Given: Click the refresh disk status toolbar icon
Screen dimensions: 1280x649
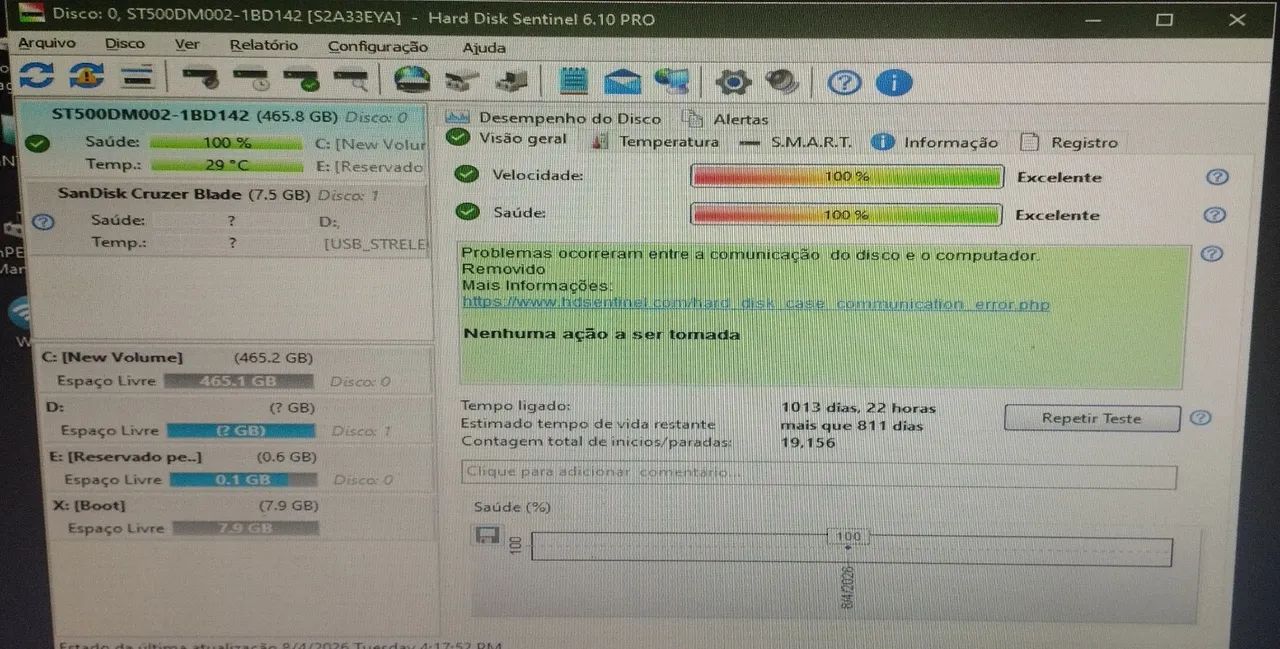Looking at the screenshot, I should [36, 76].
